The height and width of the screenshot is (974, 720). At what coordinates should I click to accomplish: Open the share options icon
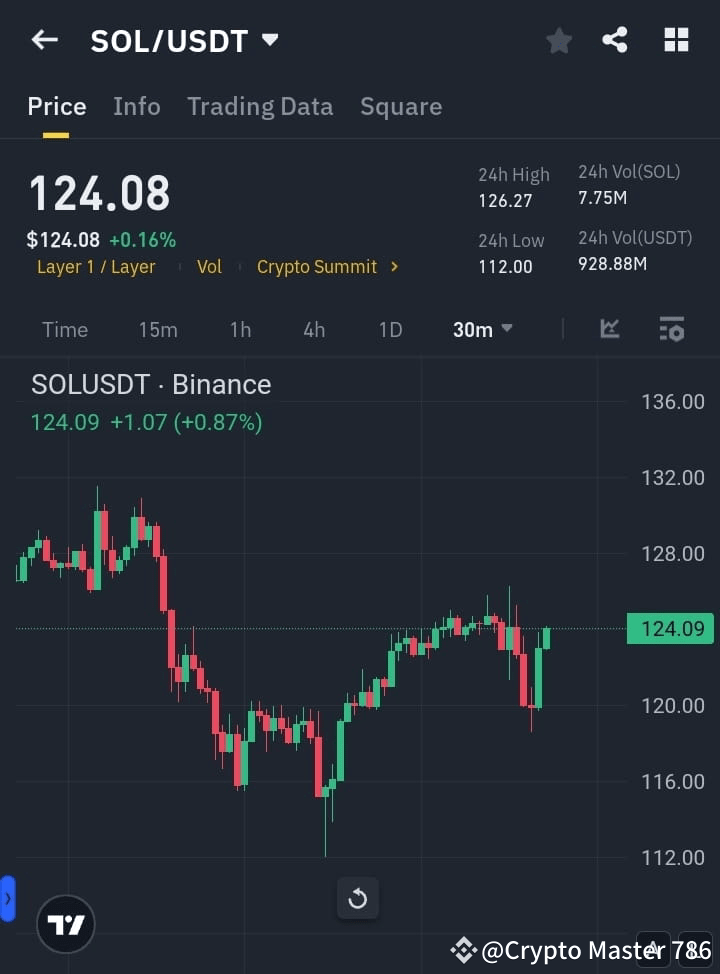point(615,40)
